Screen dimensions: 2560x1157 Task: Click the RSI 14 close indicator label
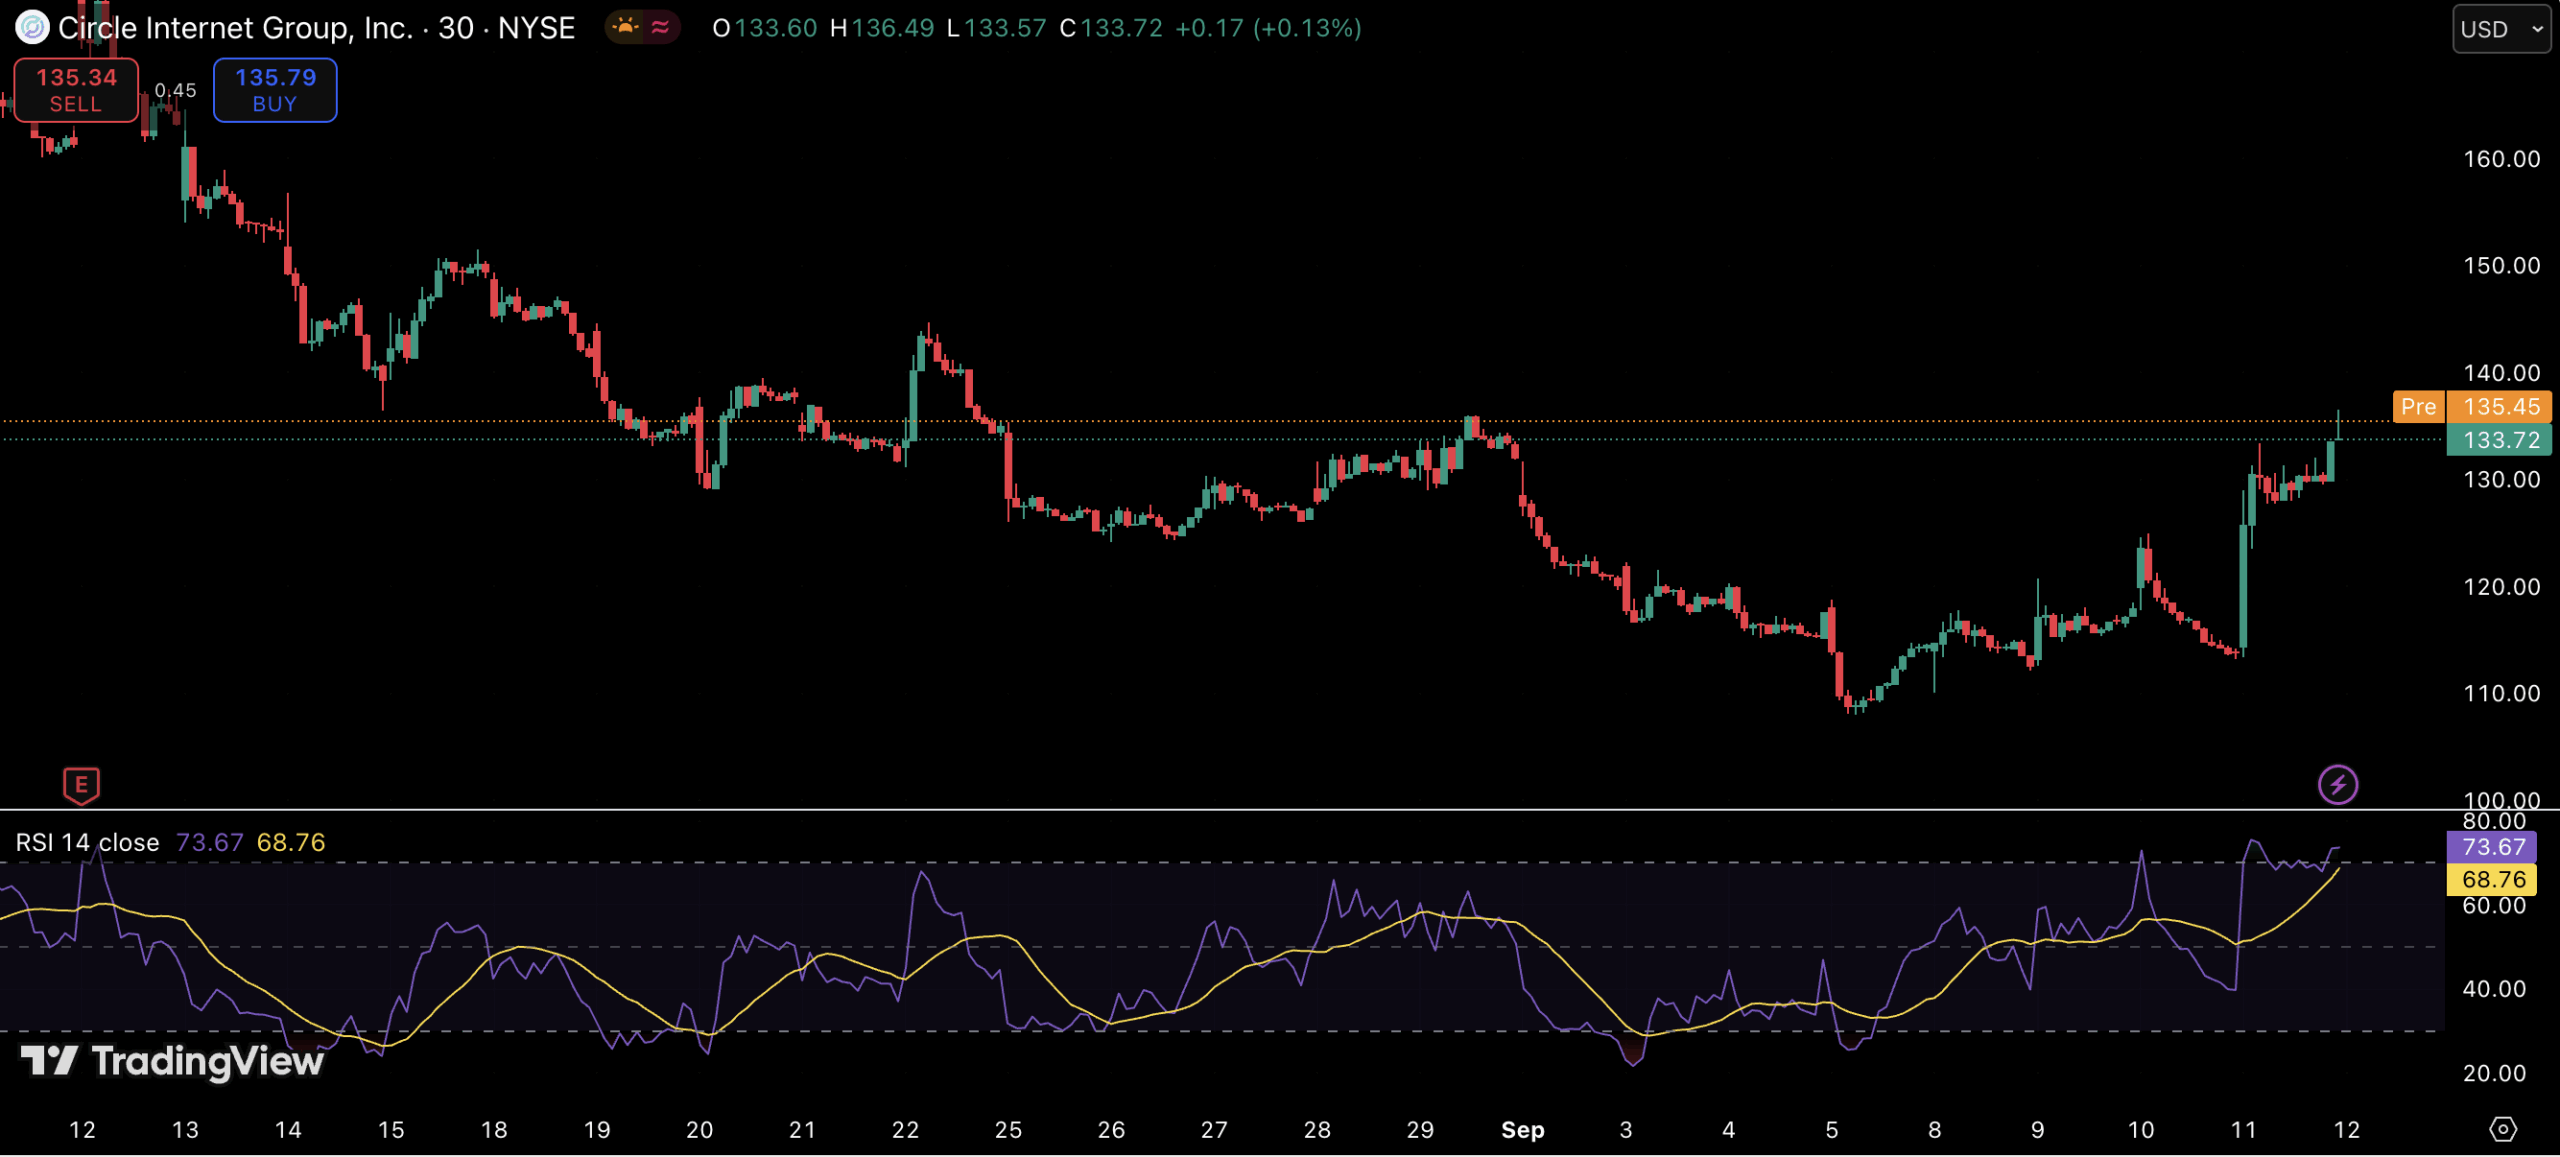pos(87,843)
